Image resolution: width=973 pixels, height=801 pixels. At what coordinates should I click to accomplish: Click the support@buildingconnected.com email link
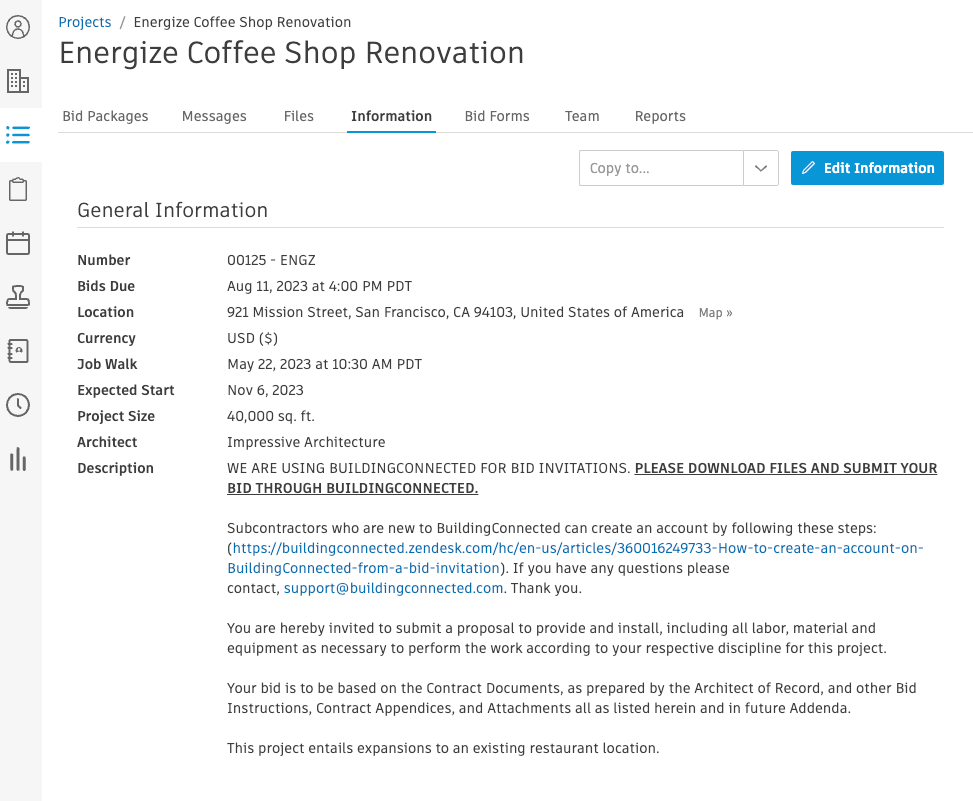[393, 588]
